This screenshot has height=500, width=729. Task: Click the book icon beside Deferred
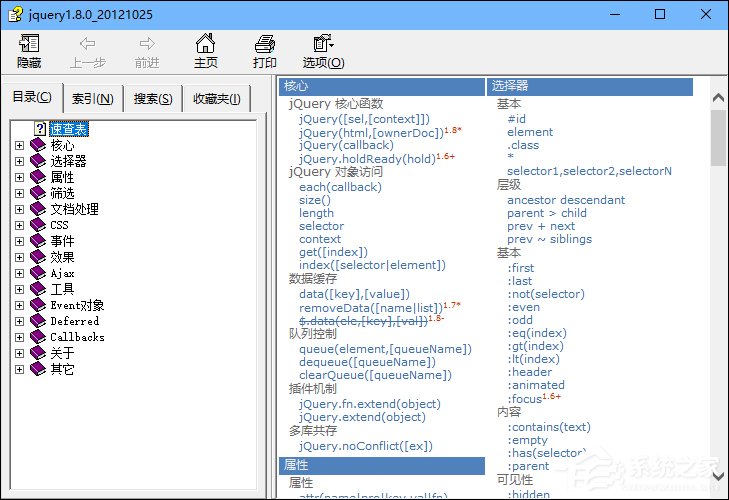38,321
